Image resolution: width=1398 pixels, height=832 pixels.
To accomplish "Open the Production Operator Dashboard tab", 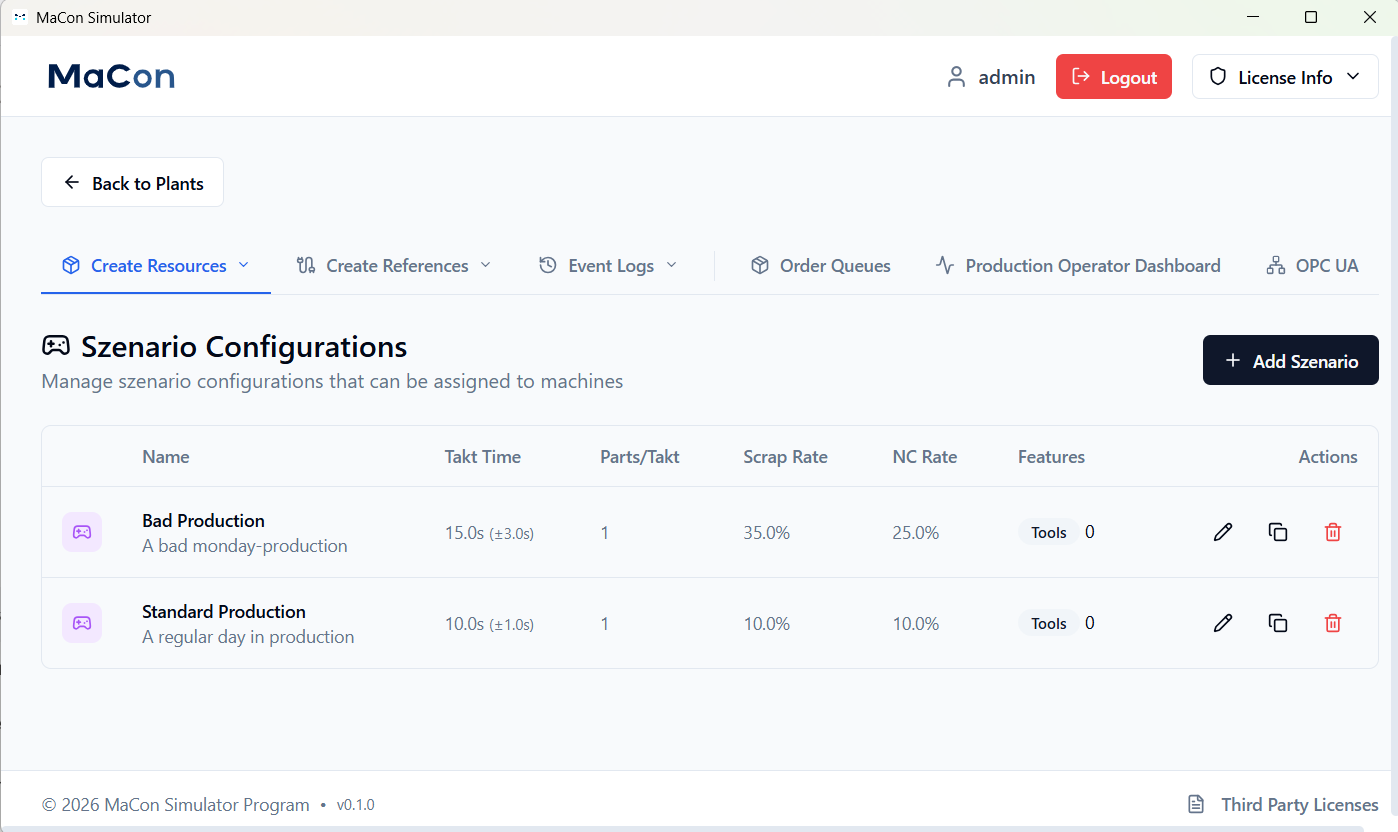I will (x=1078, y=266).
